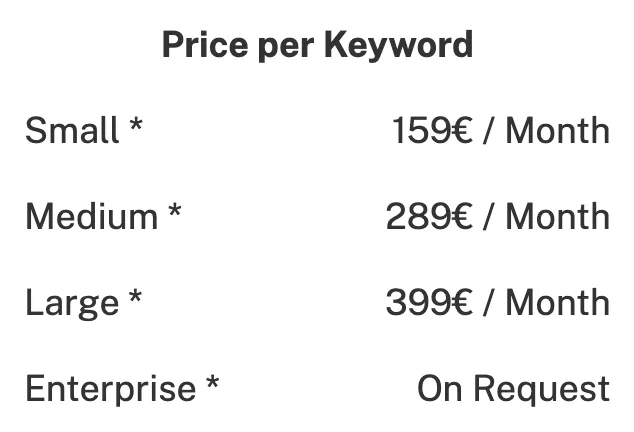Click the word per in the heading

click(286, 49)
